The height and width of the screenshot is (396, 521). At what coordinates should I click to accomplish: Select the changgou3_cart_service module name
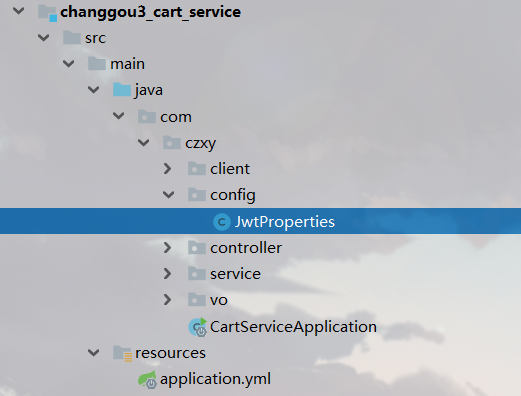click(x=150, y=12)
